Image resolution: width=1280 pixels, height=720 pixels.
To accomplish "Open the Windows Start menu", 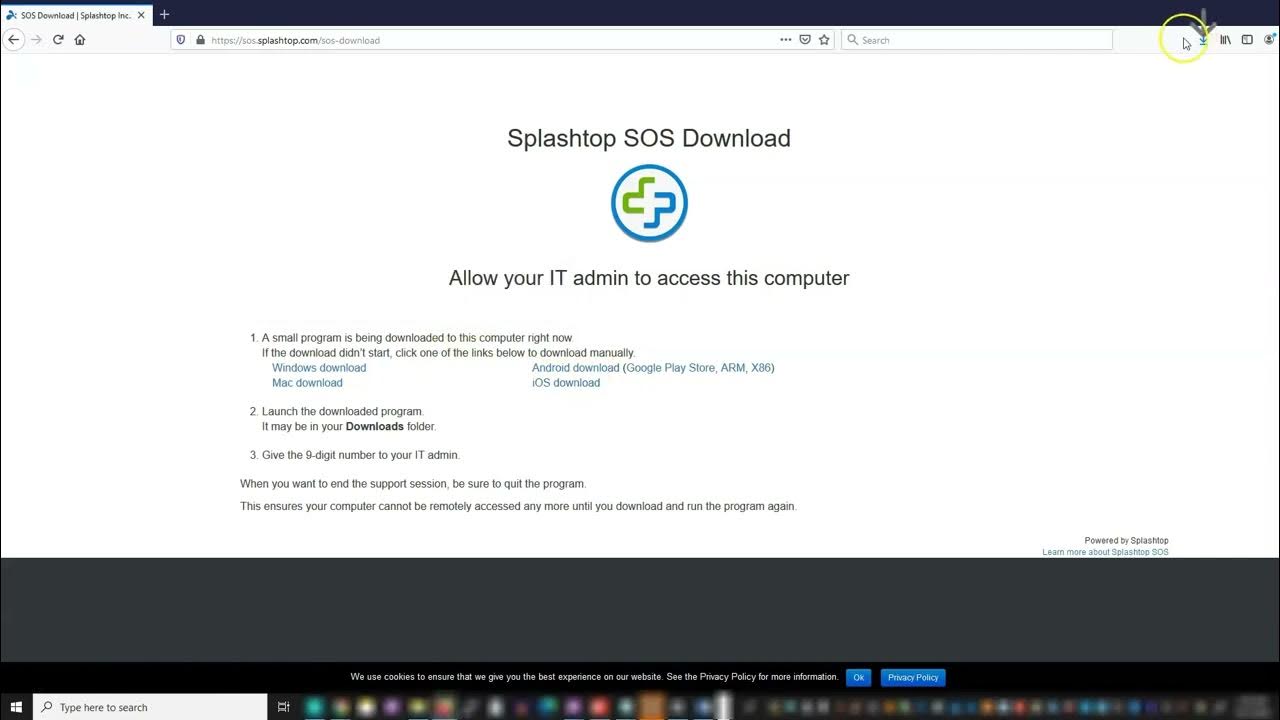I will coord(16,707).
